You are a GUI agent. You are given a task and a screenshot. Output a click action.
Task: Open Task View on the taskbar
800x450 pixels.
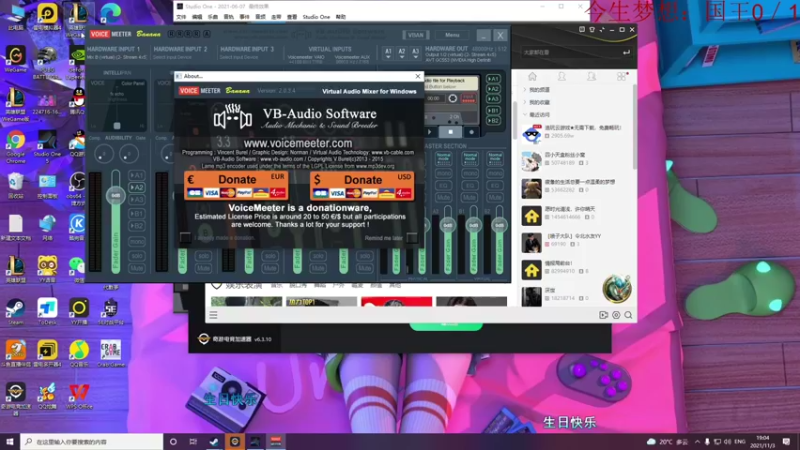193,442
